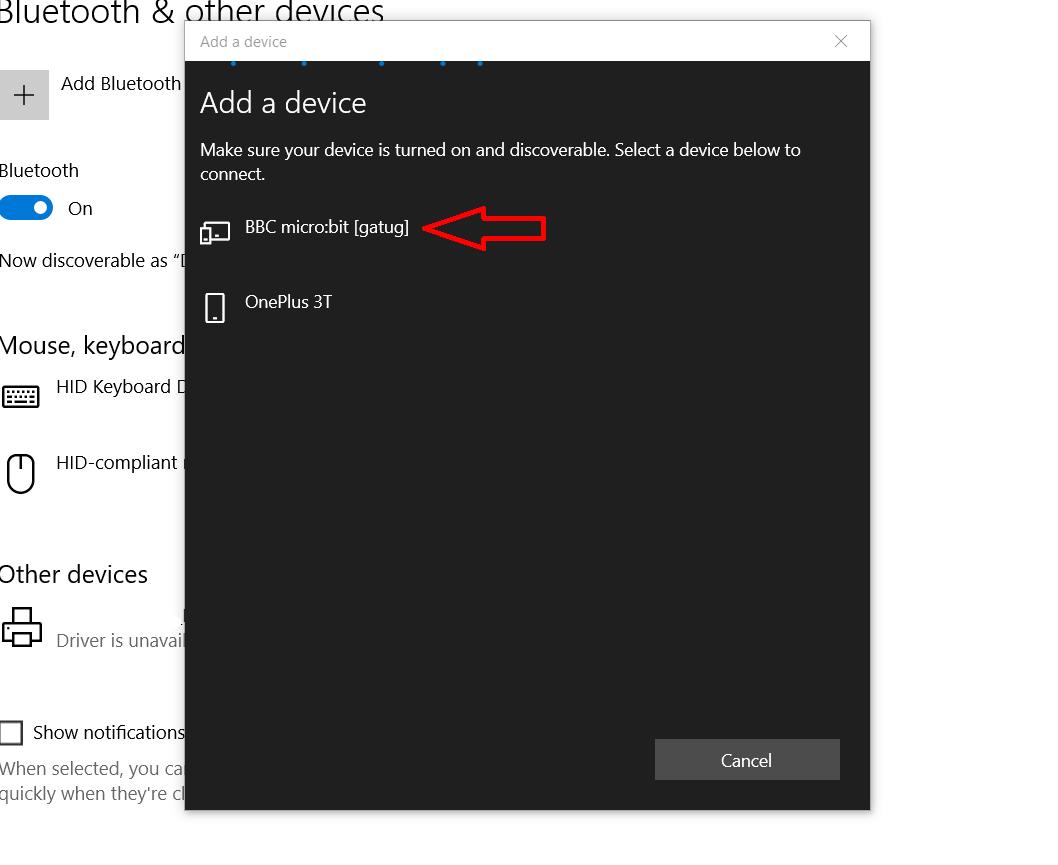Screen dimensions: 1058x865
Task: Click the plus Add Bluetooth button in Settings
Action: pyautogui.click(x=24, y=95)
